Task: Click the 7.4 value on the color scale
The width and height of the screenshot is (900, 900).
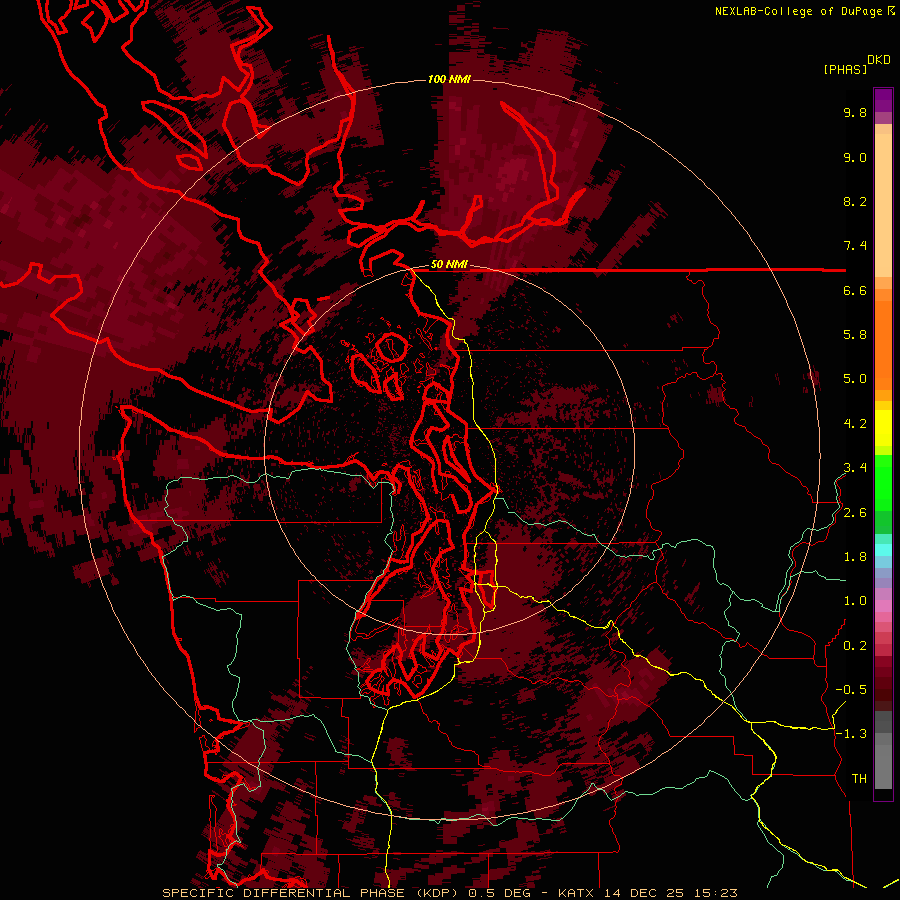Action: click(x=855, y=246)
